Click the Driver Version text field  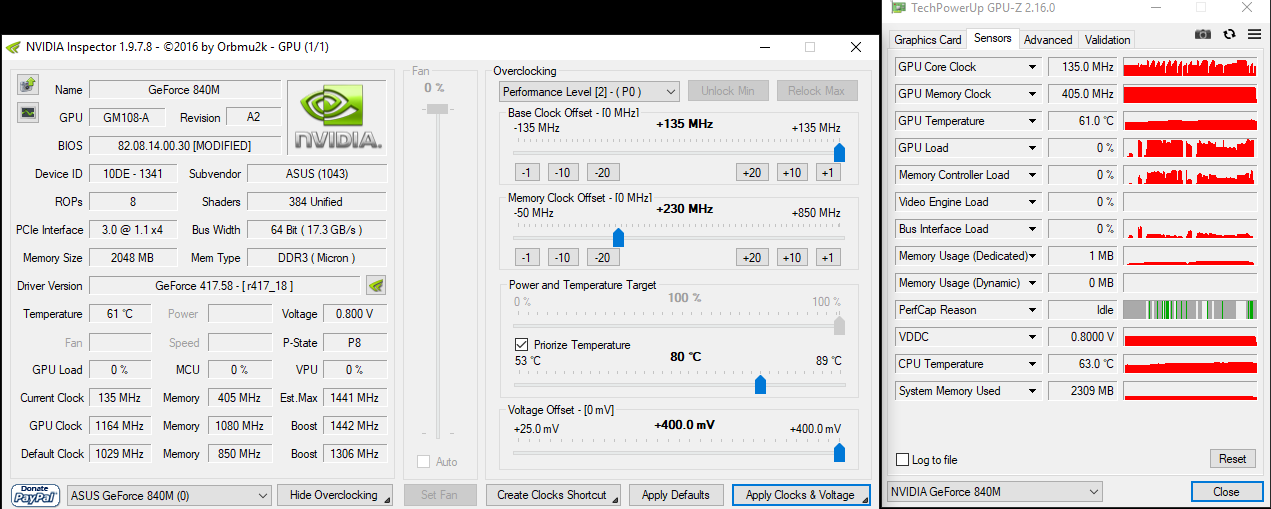pyautogui.click(x=226, y=286)
